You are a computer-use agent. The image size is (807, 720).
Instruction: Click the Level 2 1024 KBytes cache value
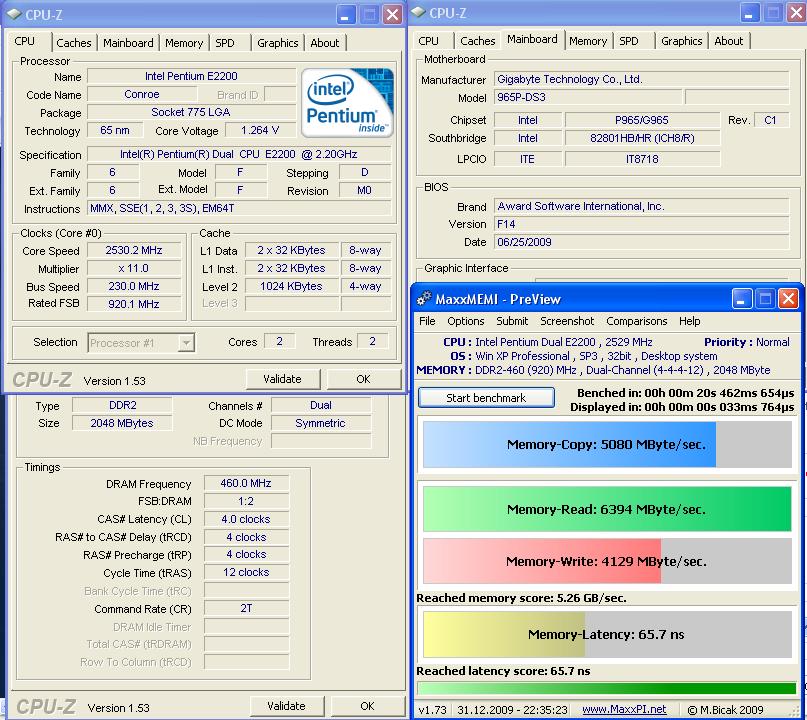tap(291, 287)
